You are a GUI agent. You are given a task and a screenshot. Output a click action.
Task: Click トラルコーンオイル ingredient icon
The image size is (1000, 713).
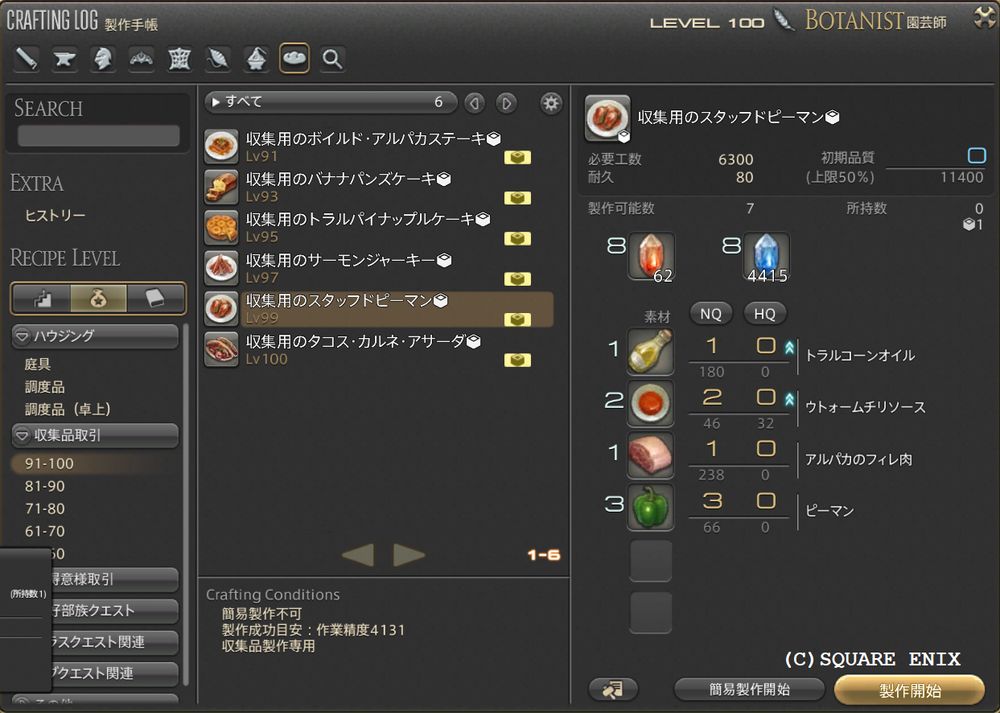pos(651,351)
